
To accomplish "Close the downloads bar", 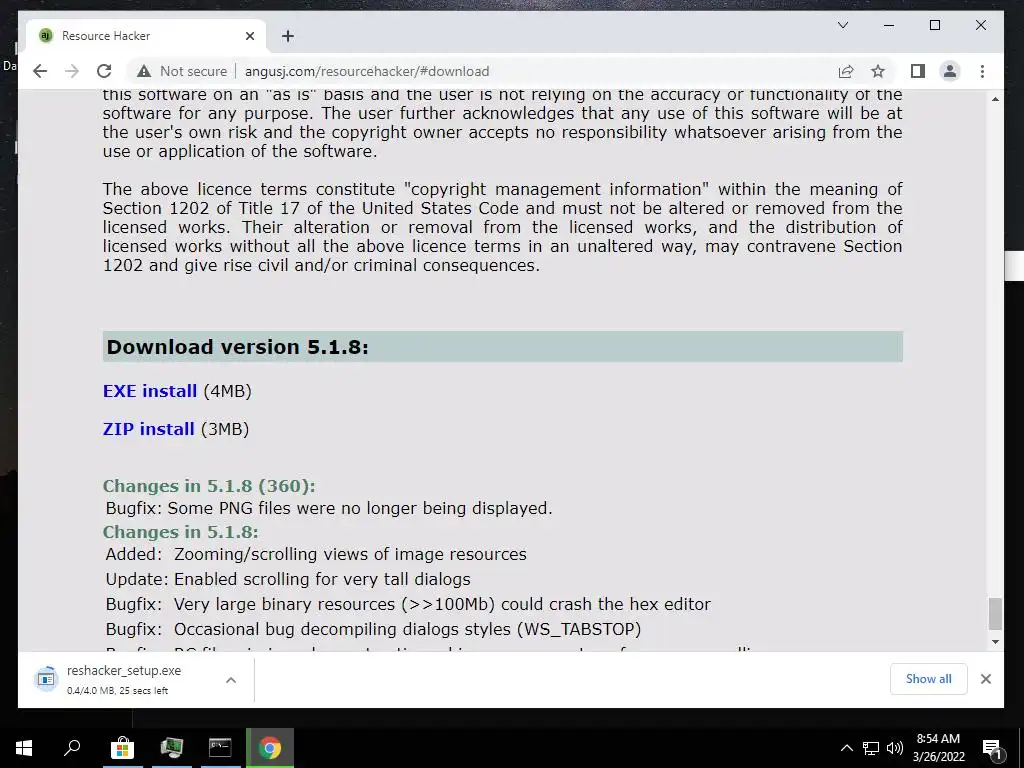I will click(x=985, y=679).
